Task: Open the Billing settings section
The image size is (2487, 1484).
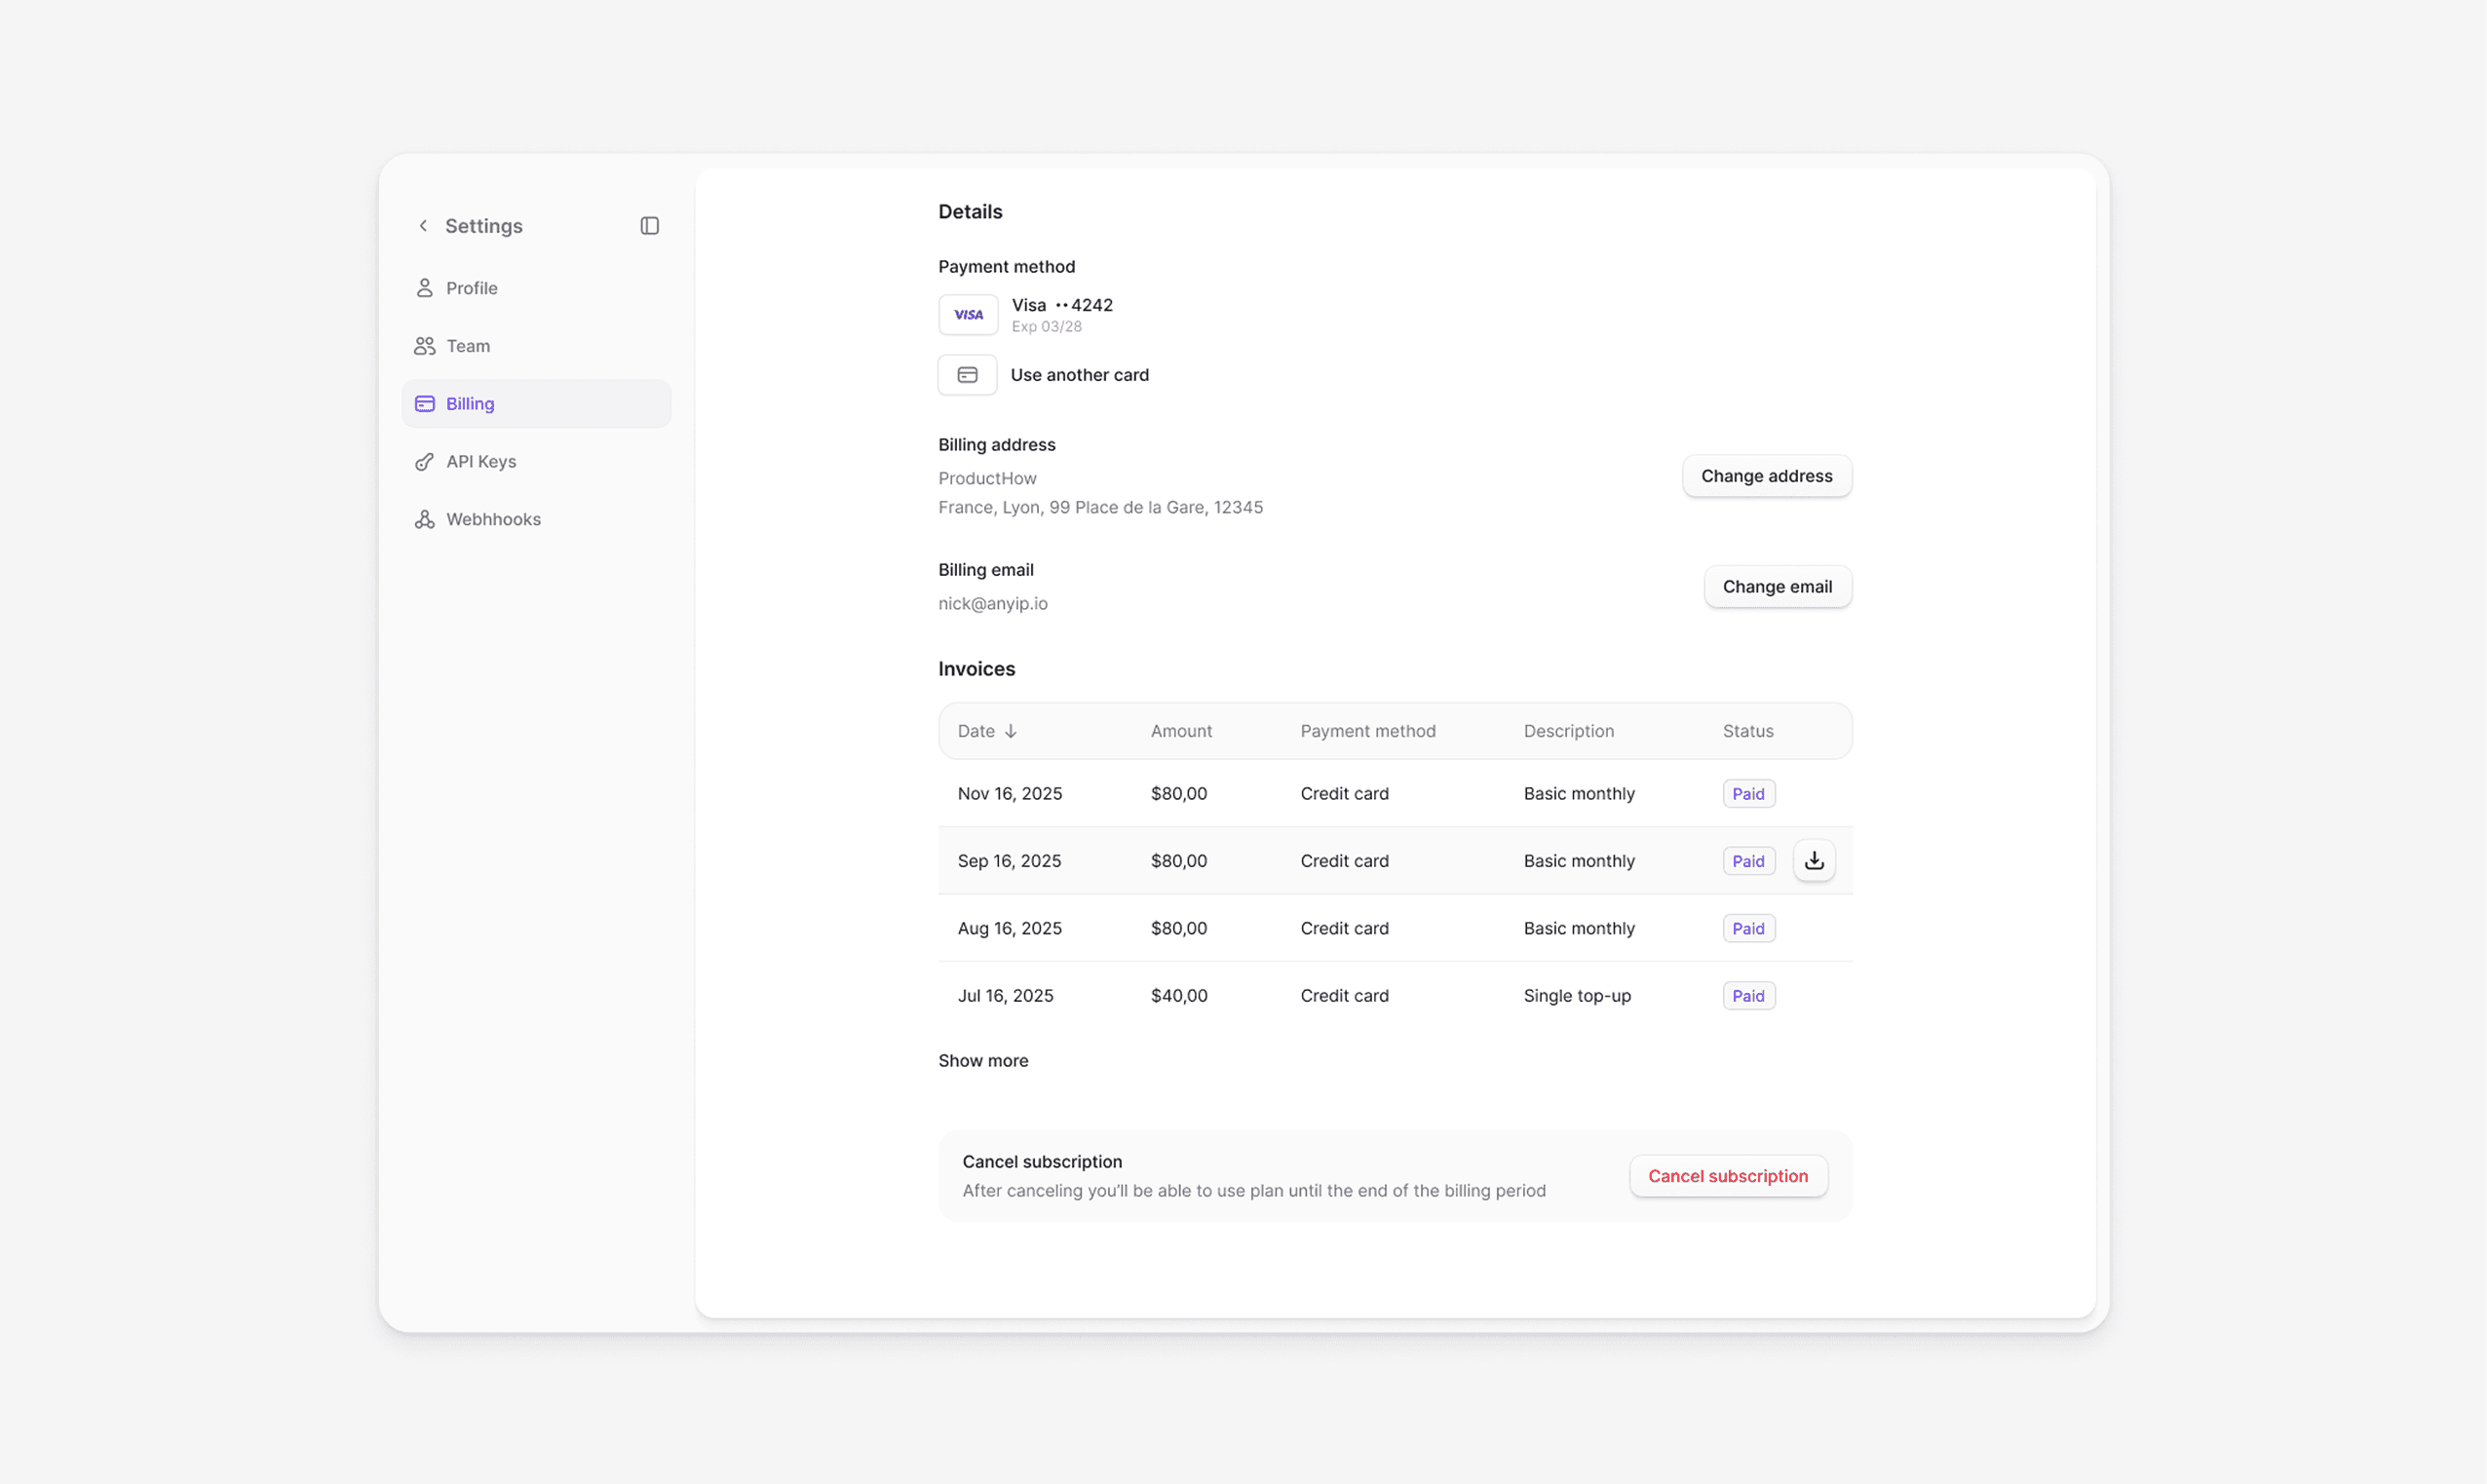Action: [x=470, y=404]
